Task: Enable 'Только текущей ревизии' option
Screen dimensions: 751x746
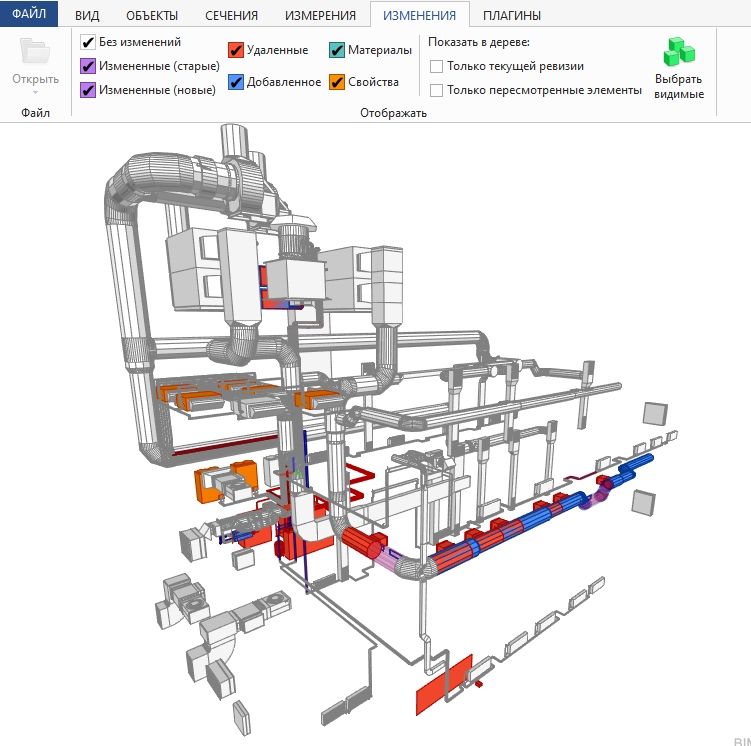Action: click(437, 66)
